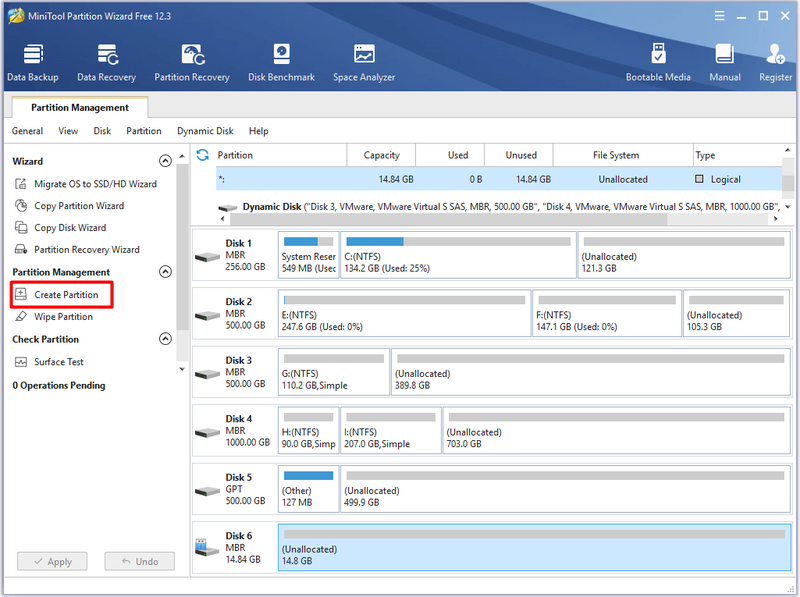Select the 703.0 GB unallocated space
The width and height of the screenshot is (800, 597).
point(616,431)
